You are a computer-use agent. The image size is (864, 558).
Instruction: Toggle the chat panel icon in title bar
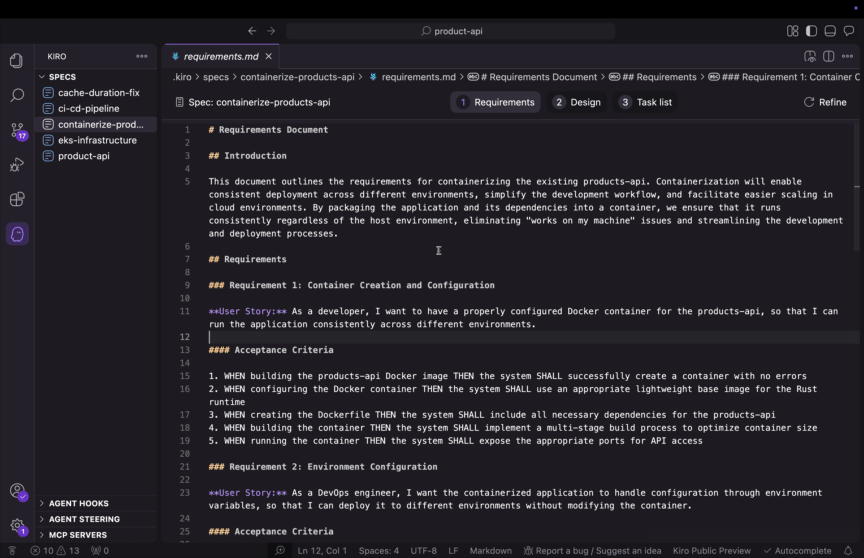(849, 31)
